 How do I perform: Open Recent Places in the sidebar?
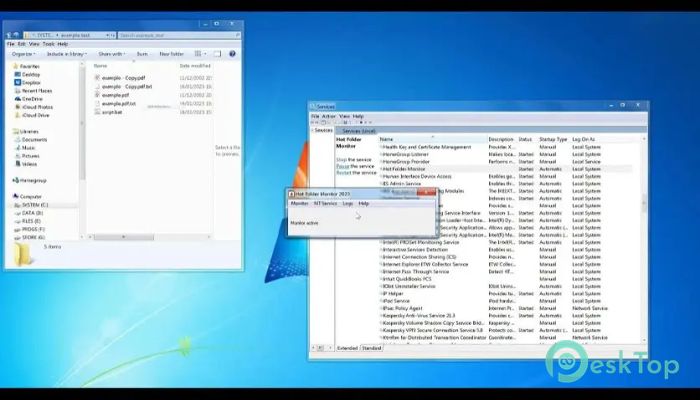pyautogui.click(x=33, y=91)
